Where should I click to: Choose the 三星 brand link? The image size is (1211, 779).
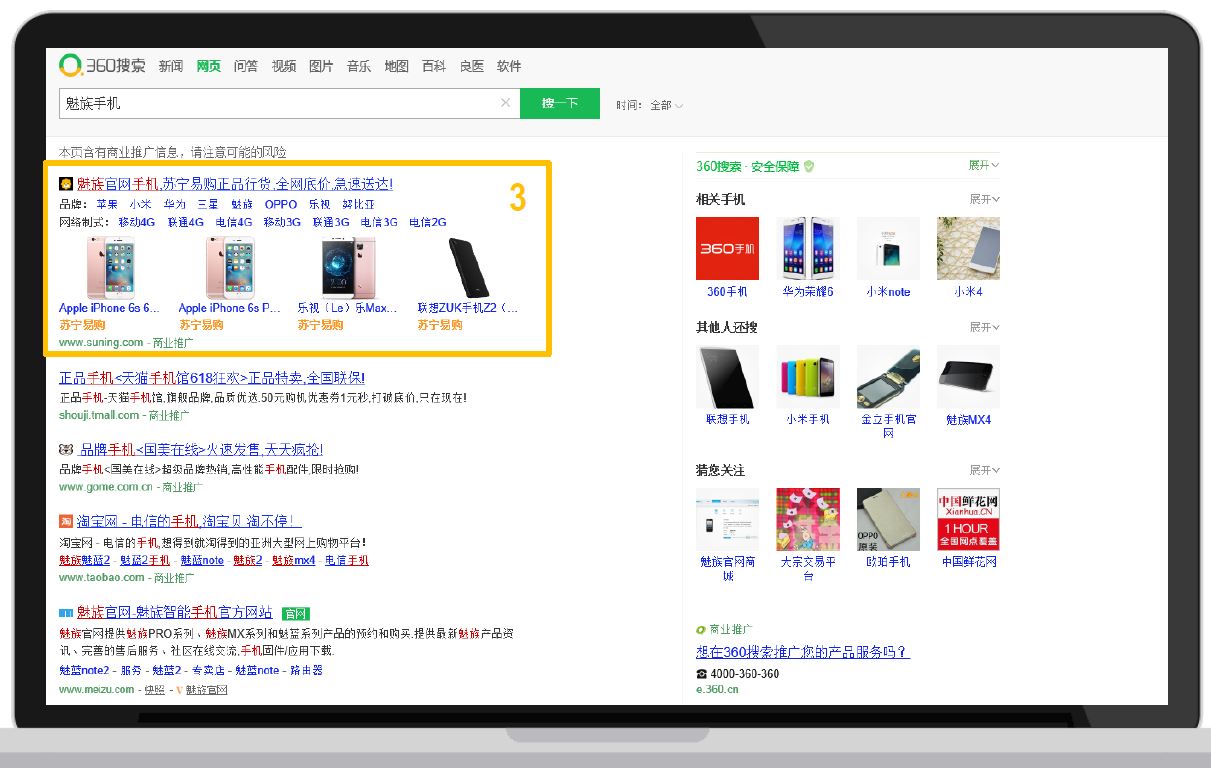point(208,204)
